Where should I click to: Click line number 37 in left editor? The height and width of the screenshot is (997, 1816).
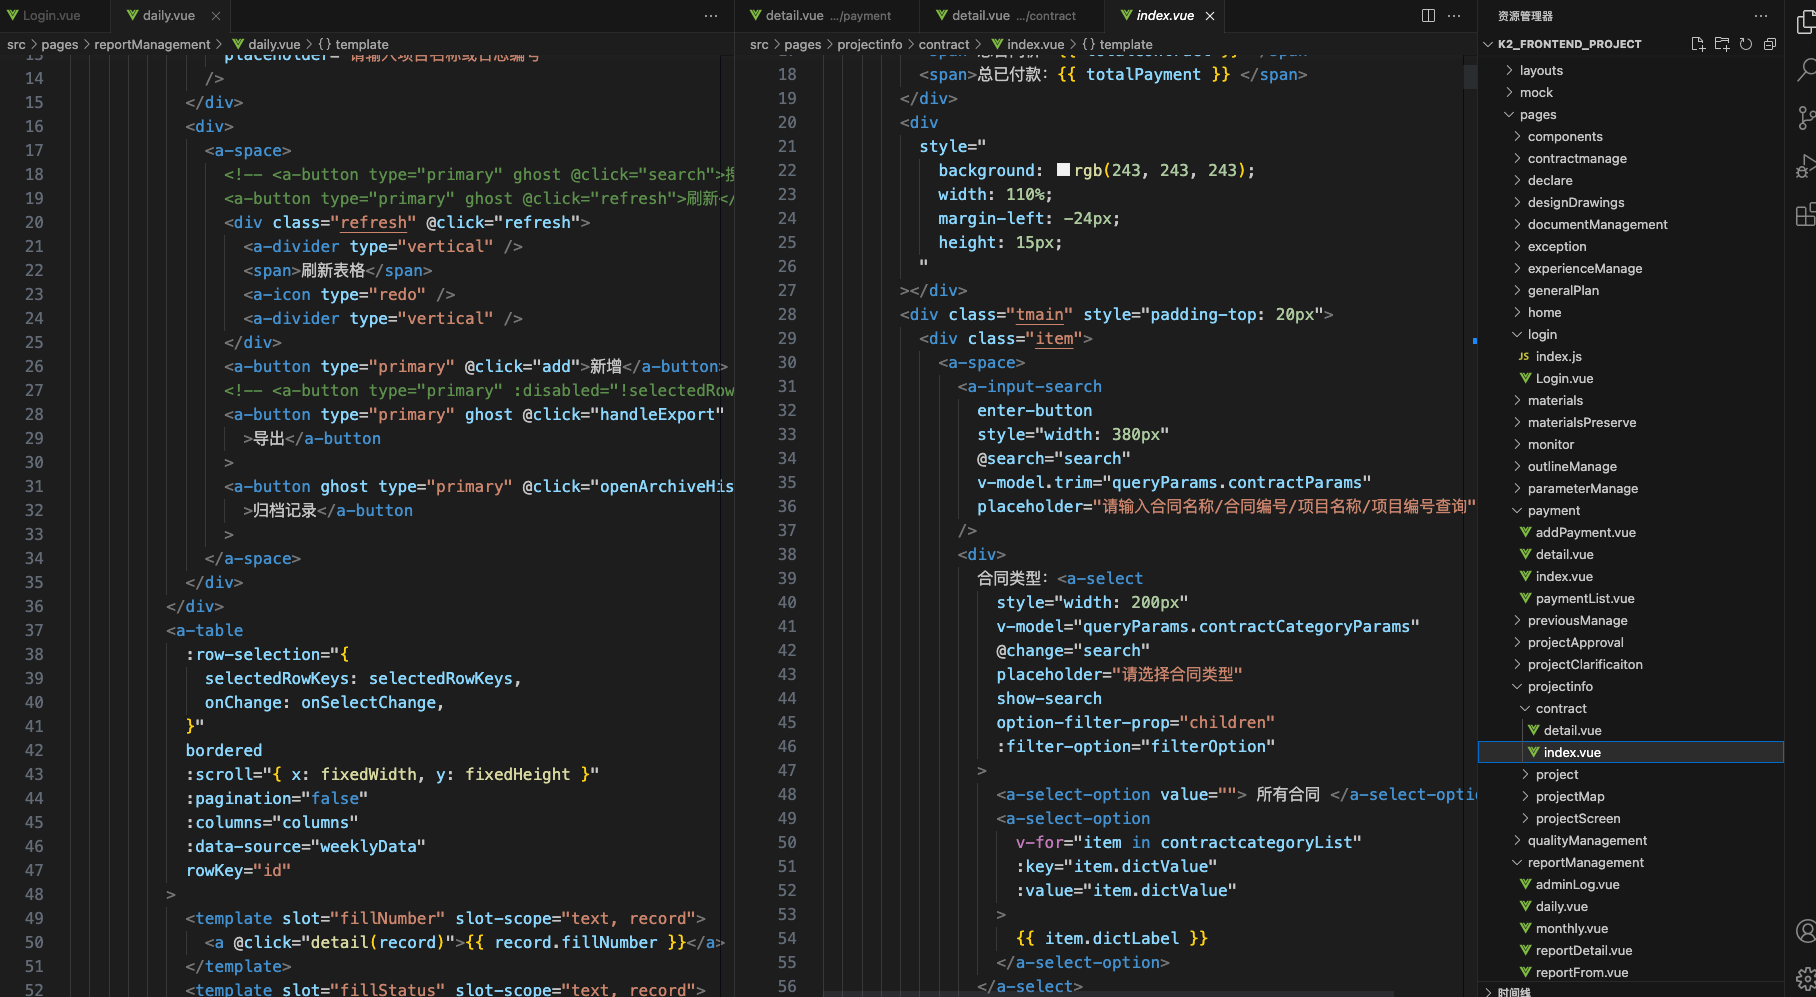[34, 630]
